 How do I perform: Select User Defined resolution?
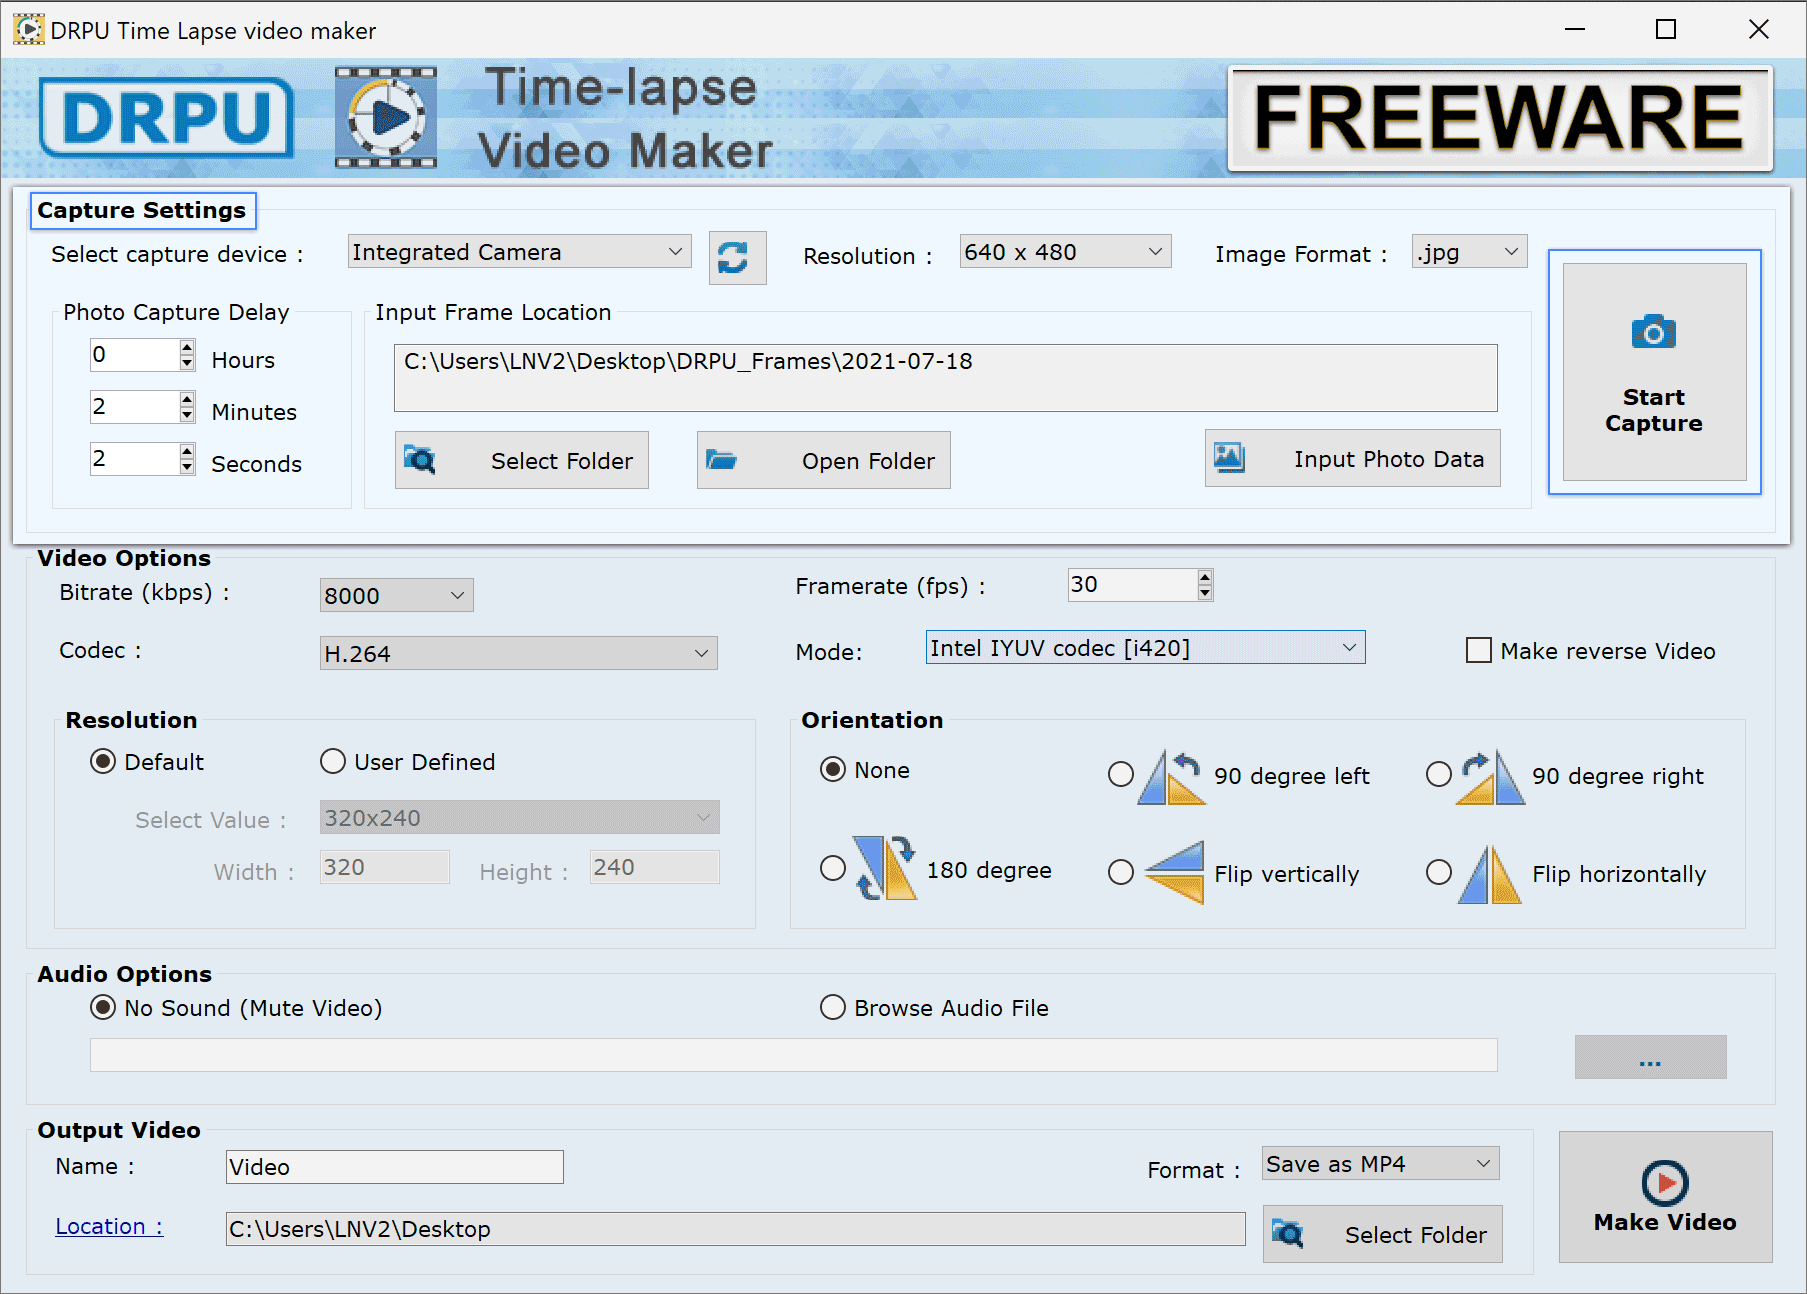332,761
